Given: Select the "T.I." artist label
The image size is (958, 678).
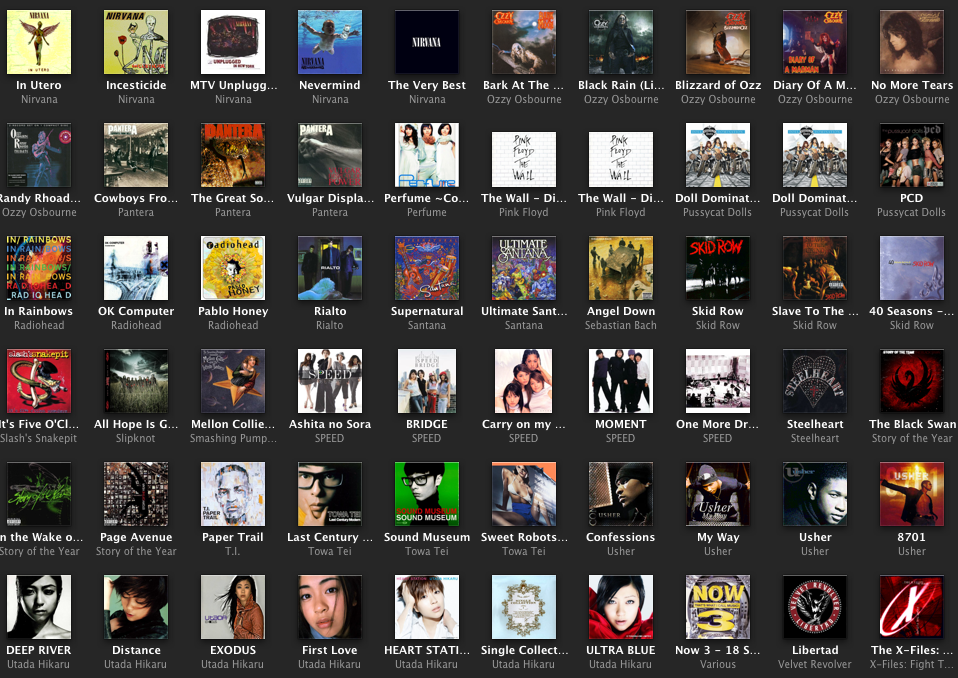Looking at the screenshot, I should click(233, 551).
